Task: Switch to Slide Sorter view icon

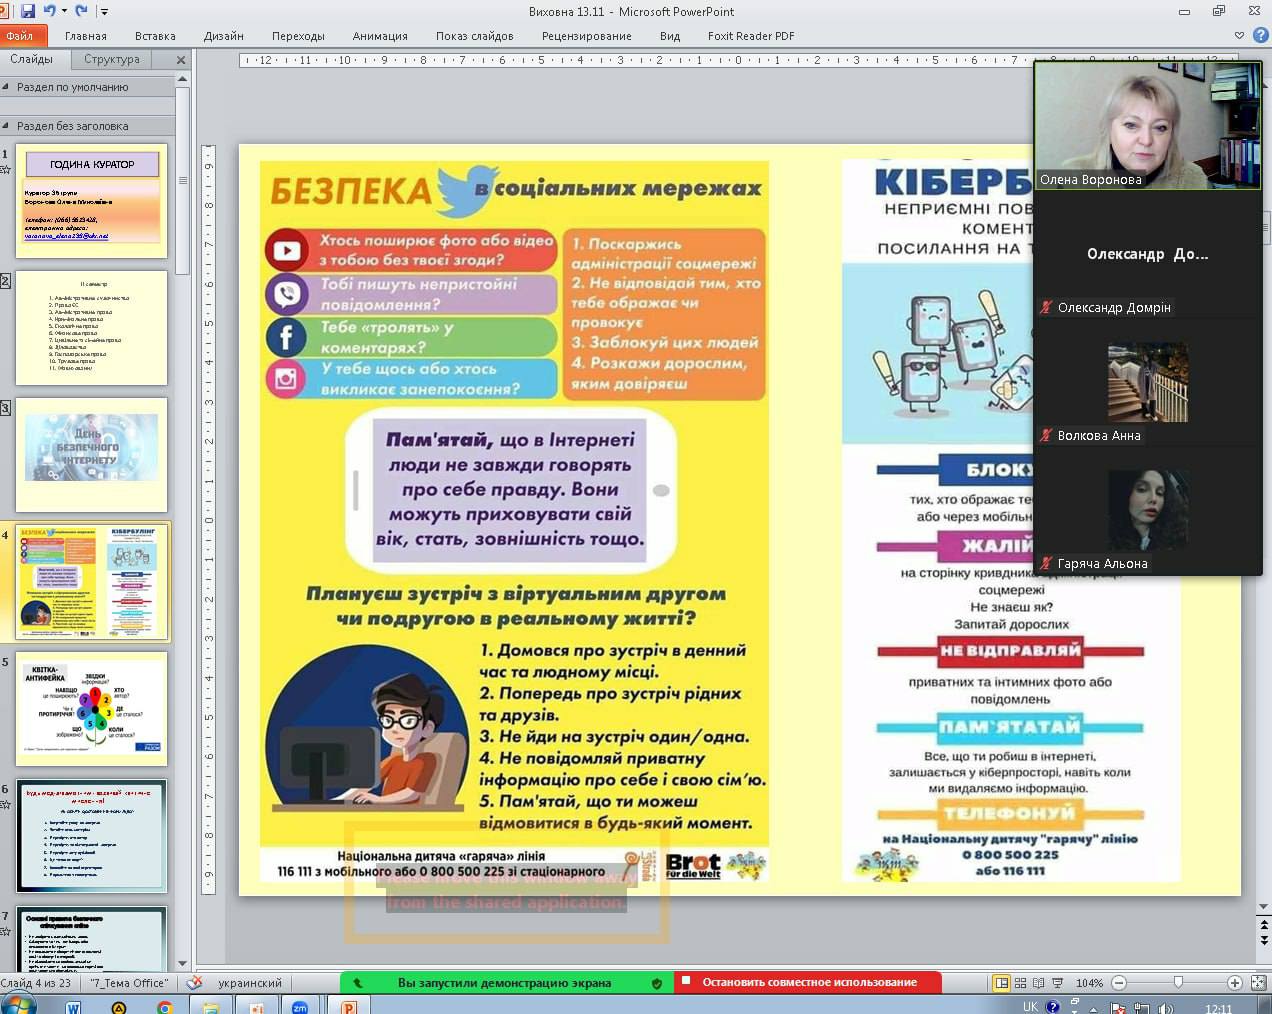Action: click(x=1020, y=983)
